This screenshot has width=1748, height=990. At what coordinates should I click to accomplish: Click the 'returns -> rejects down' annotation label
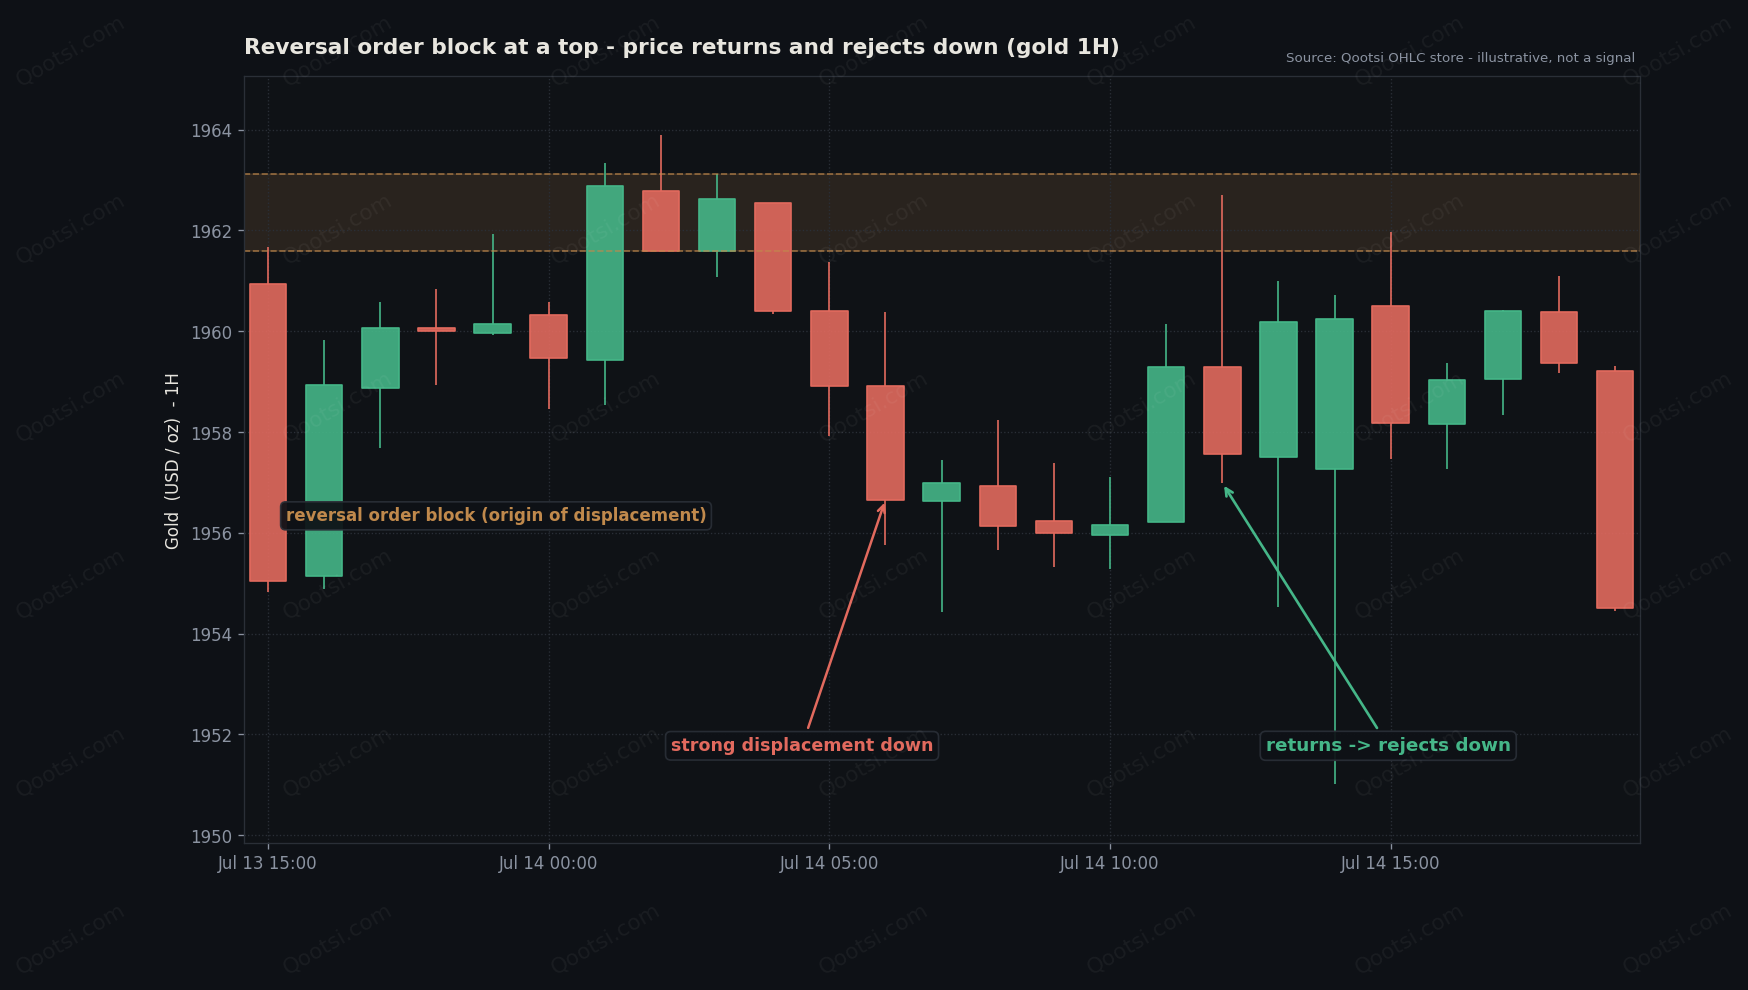(1388, 745)
